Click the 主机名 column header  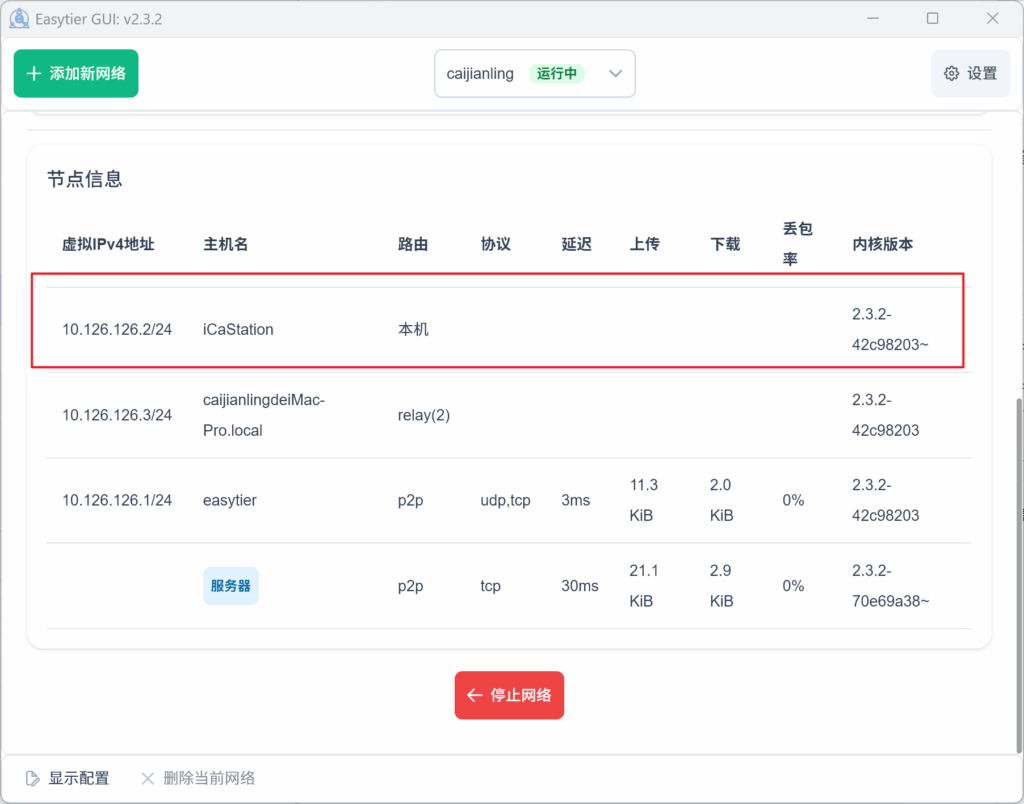[225, 244]
